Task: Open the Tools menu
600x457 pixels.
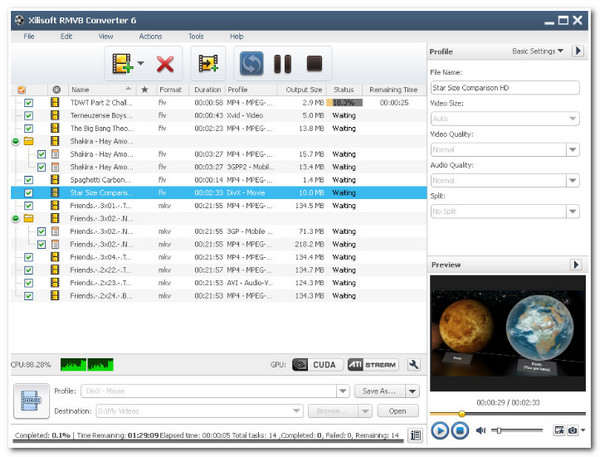Action: pos(196,36)
